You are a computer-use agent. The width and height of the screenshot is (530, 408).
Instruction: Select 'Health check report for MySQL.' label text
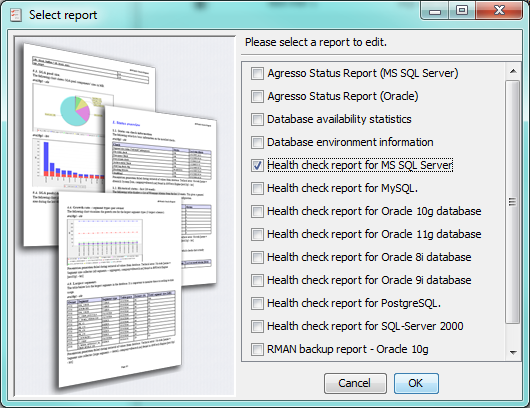[x=342, y=188]
